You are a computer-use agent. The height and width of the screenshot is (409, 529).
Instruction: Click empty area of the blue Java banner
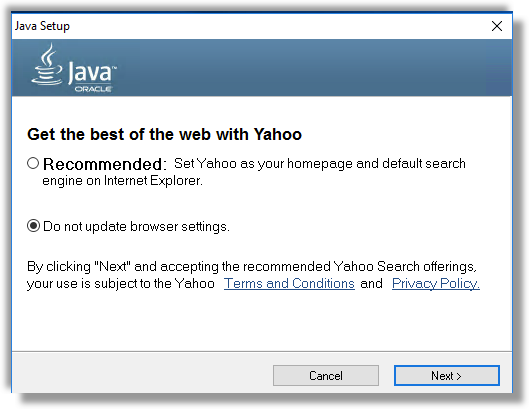click(x=304, y=67)
